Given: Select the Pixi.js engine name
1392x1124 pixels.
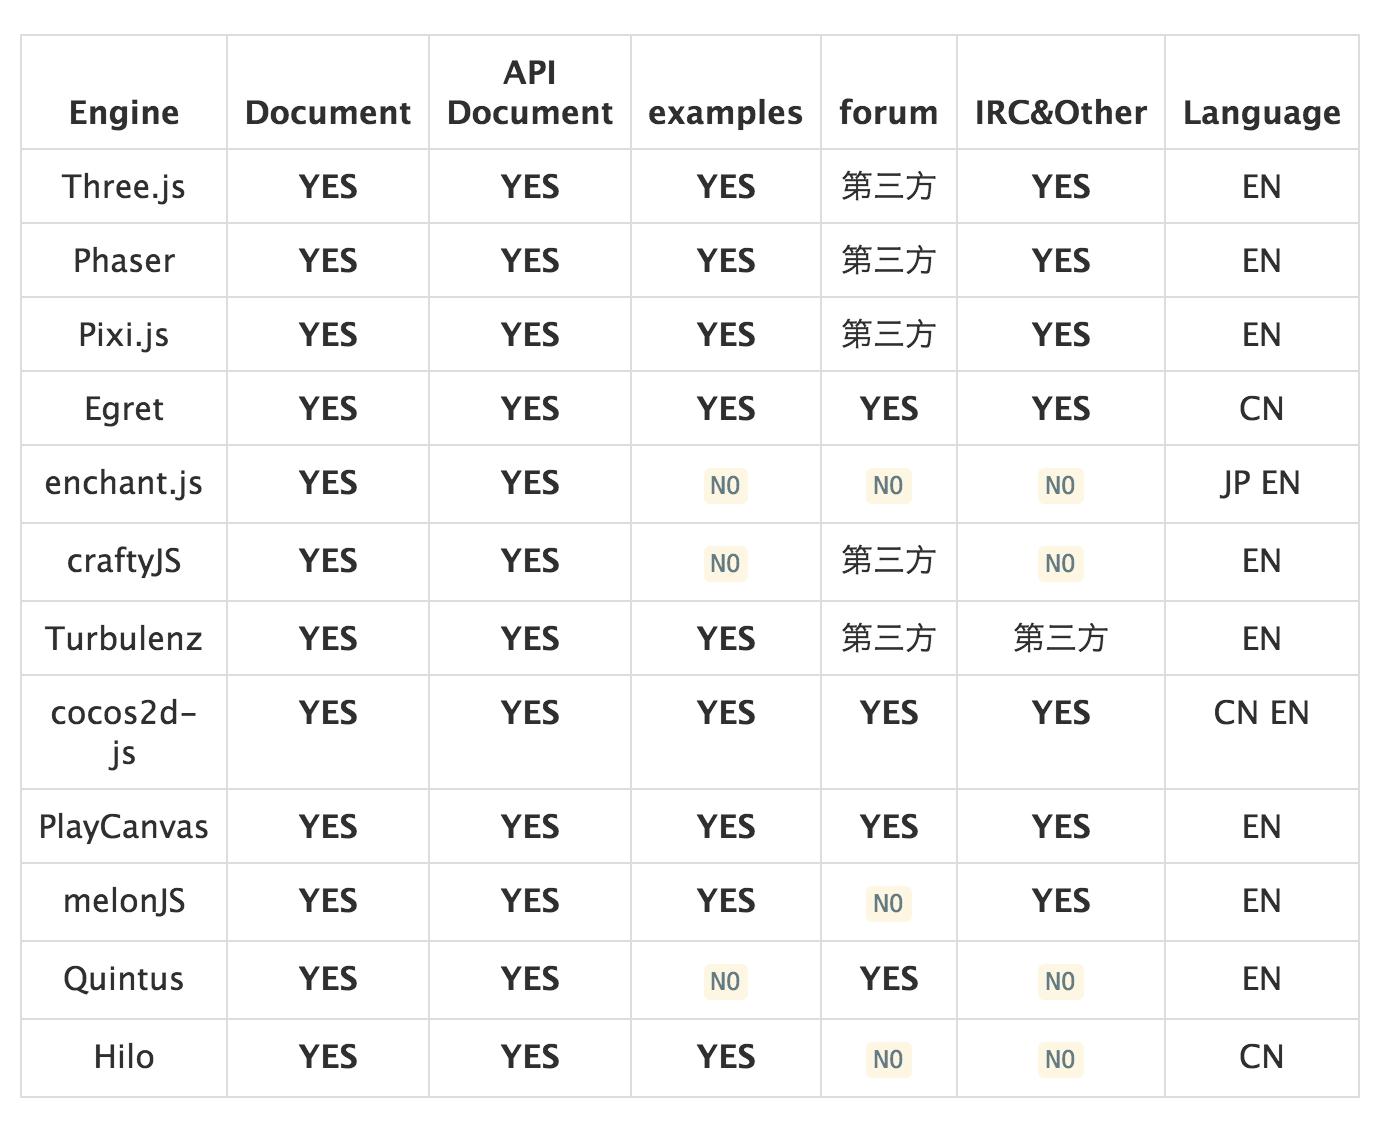Looking at the screenshot, I should [124, 335].
